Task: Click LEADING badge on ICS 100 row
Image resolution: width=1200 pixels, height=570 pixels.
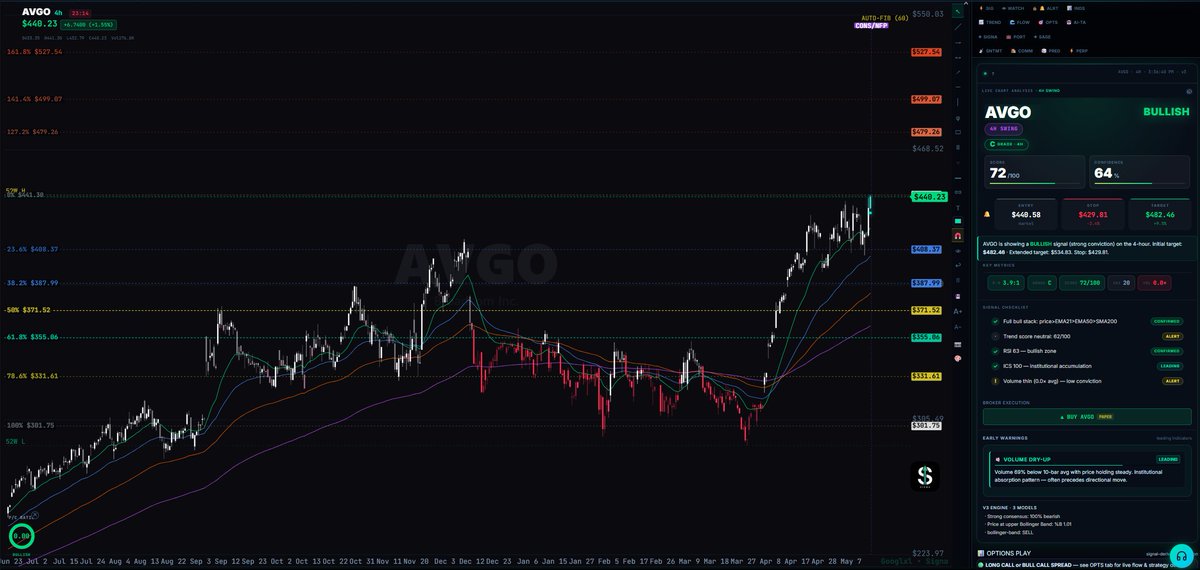Action: pos(1170,366)
